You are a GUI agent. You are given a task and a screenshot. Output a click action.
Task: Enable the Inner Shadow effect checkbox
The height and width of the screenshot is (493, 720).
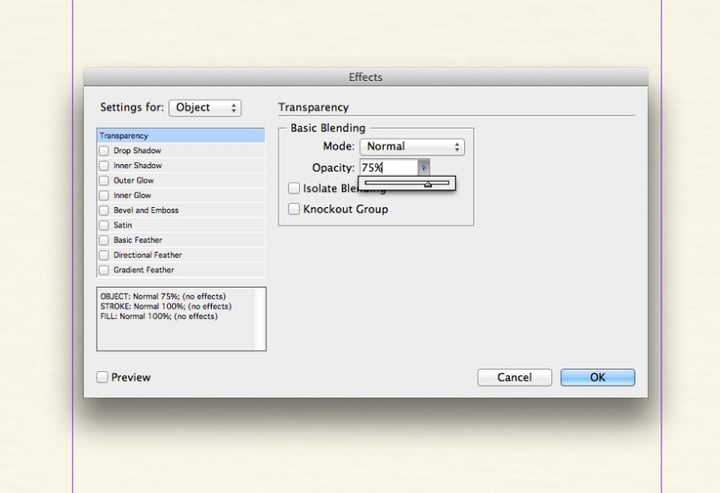tap(104, 165)
